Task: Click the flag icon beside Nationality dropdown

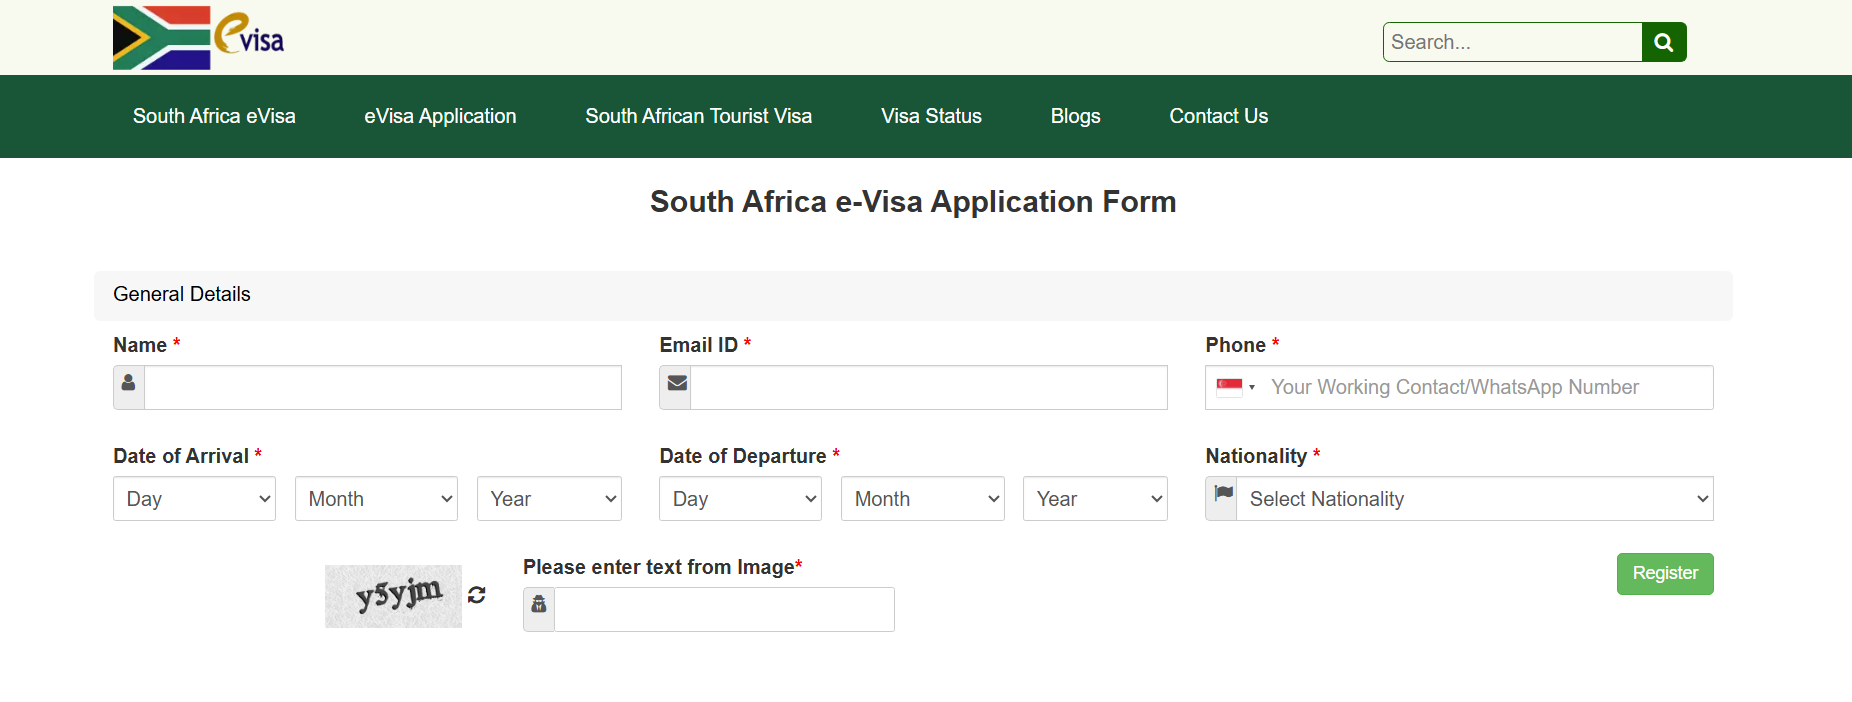Action: point(1222,498)
